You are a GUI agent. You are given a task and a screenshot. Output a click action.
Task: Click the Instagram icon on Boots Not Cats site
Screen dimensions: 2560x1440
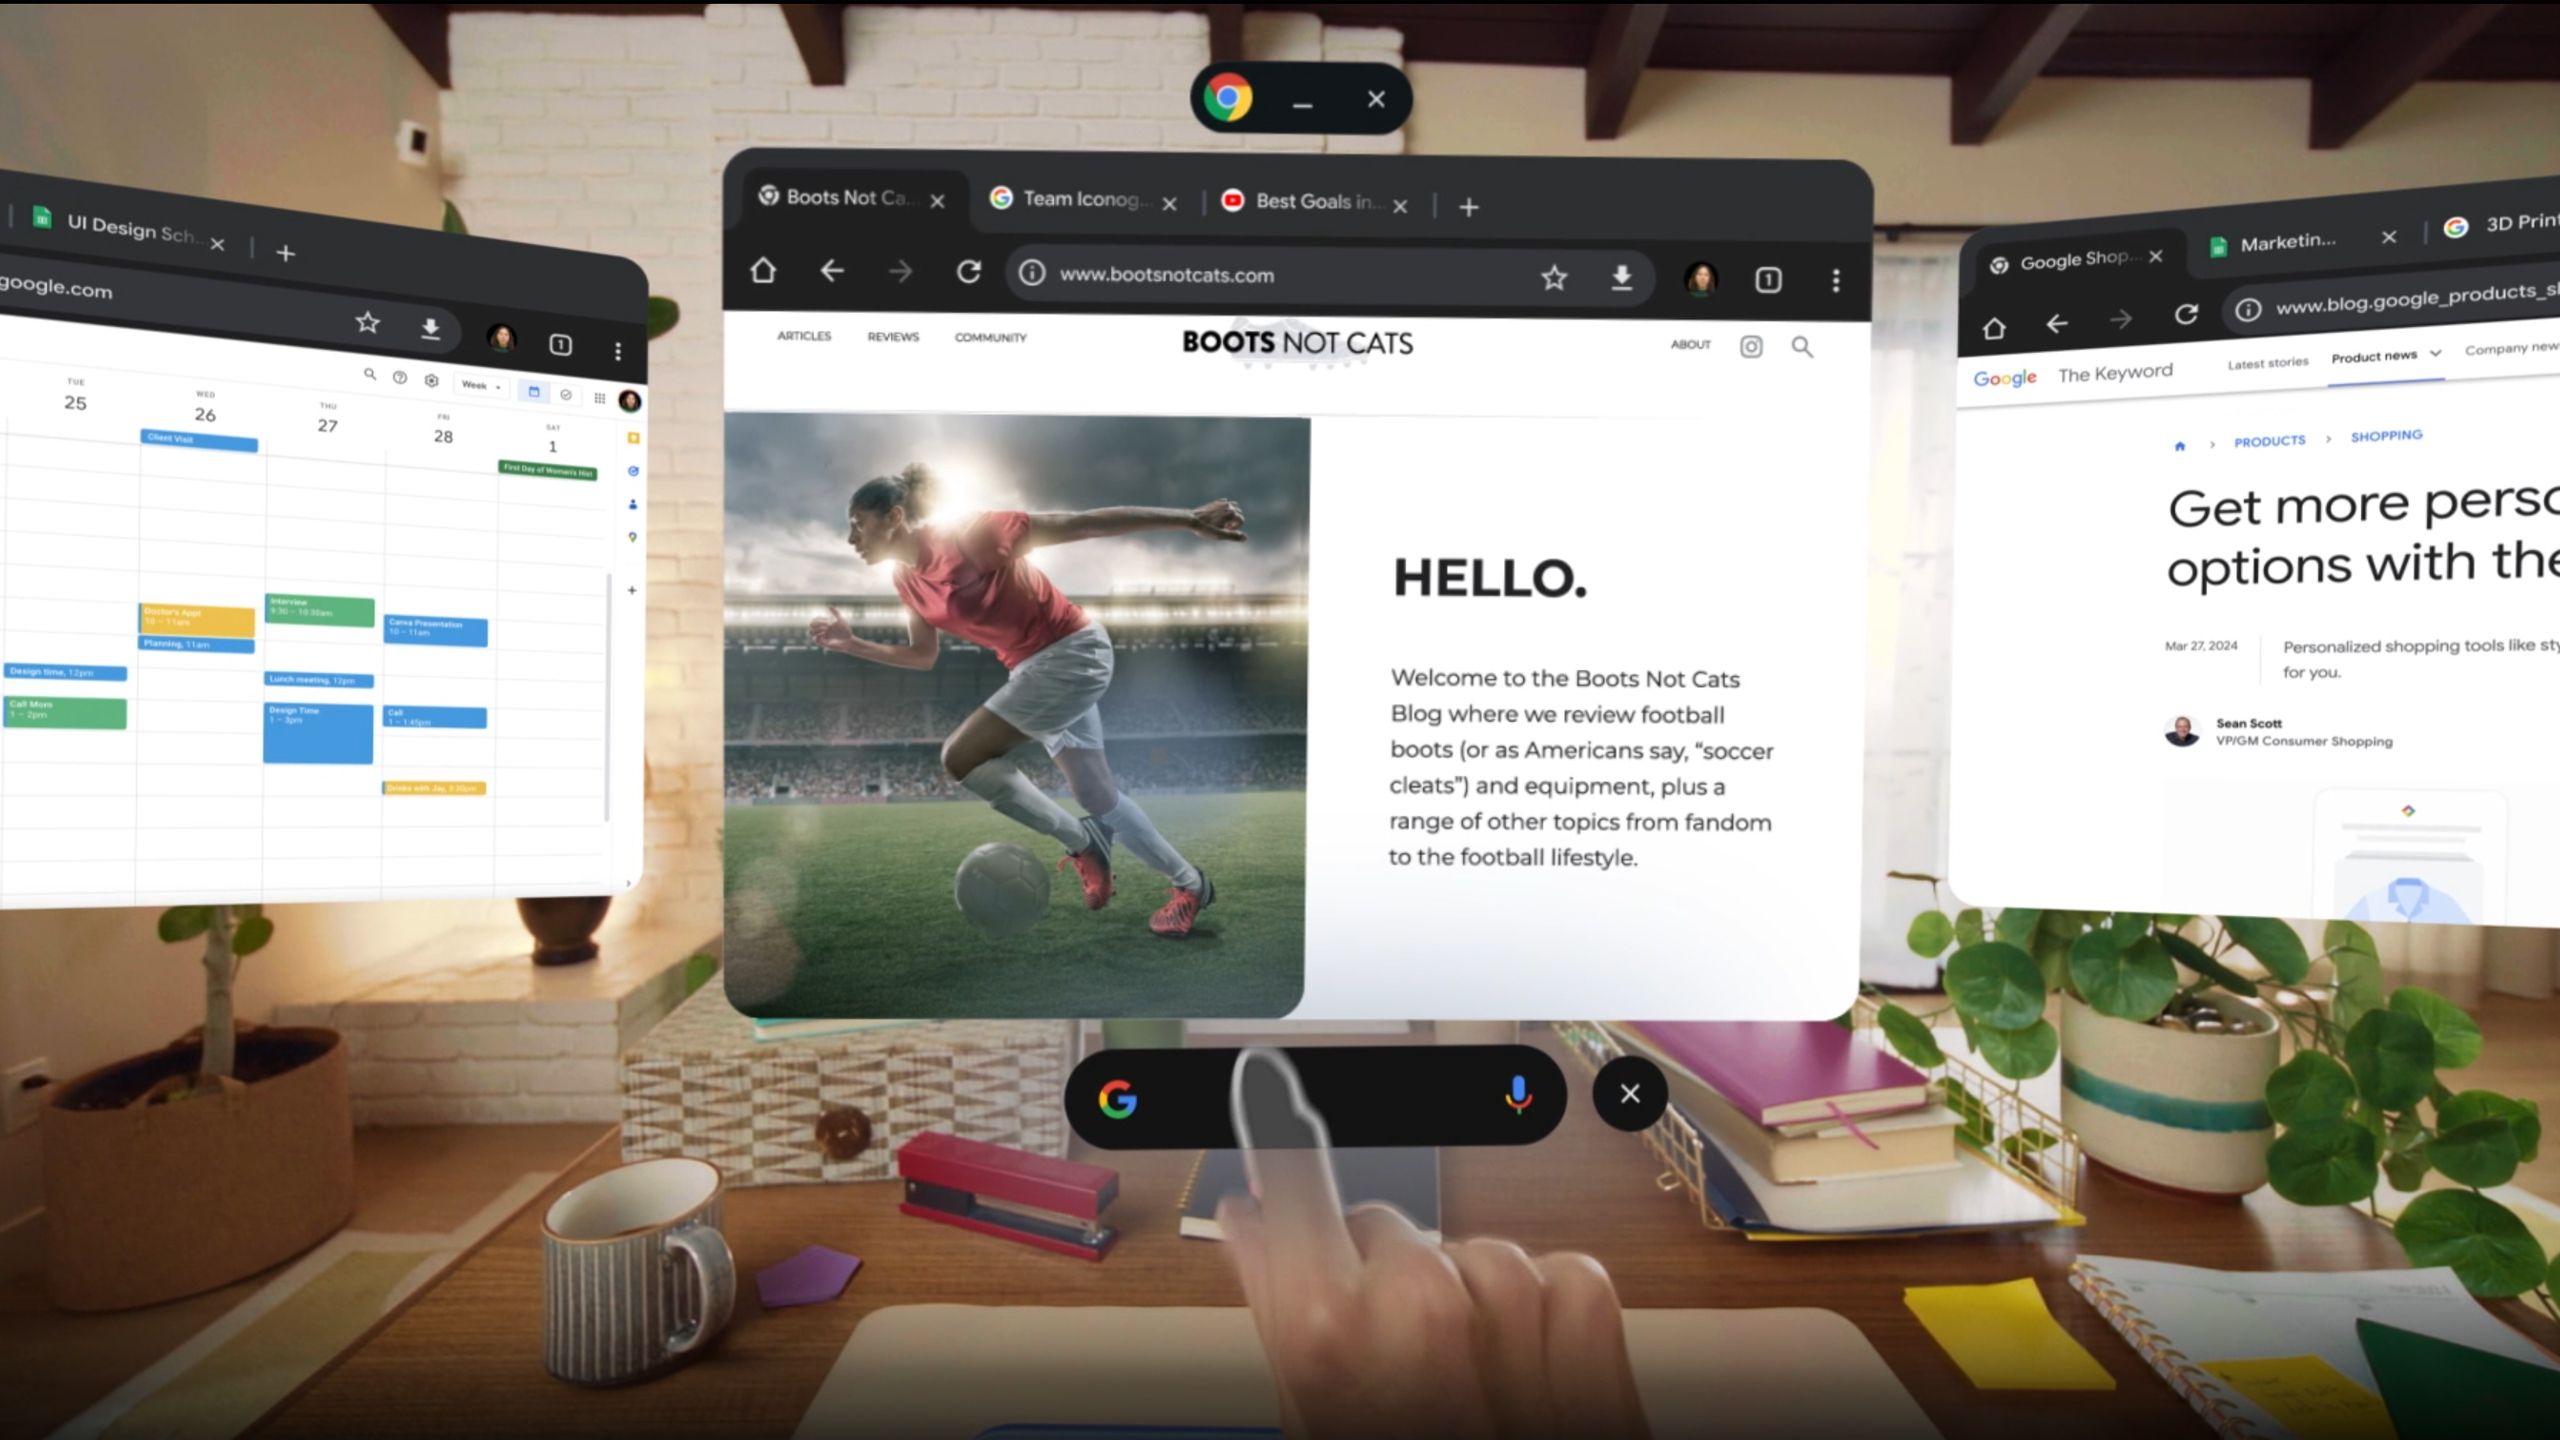1751,346
